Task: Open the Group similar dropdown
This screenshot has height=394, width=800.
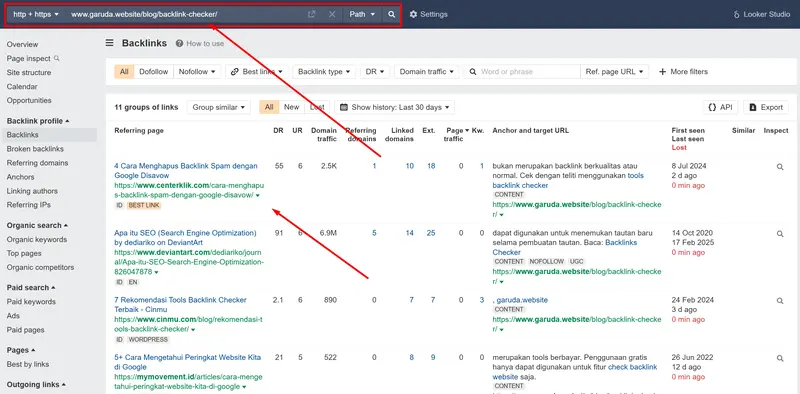Action: [218, 107]
